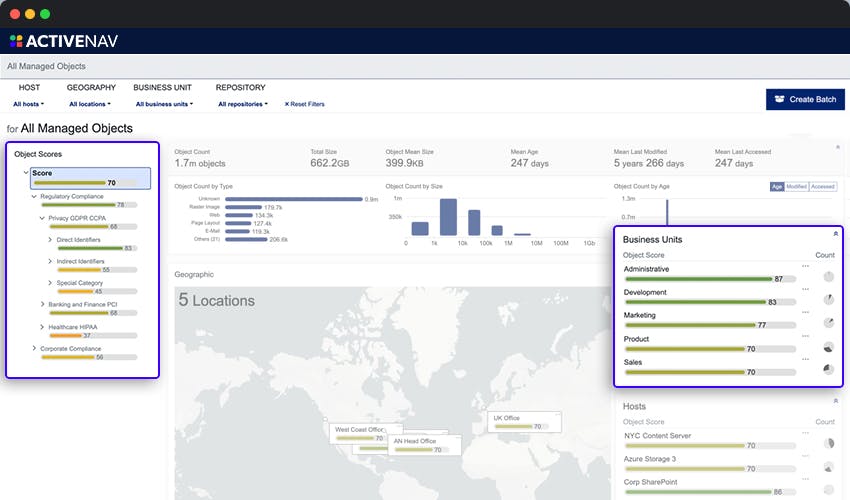The height and width of the screenshot is (500, 850).
Task: Open the All business units dropdown
Action: pos(165,104)
